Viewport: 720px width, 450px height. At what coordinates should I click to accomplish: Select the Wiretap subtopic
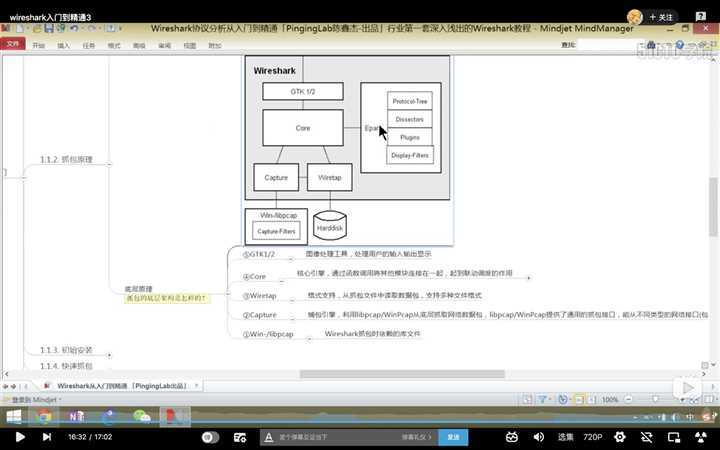click(260, 296)
